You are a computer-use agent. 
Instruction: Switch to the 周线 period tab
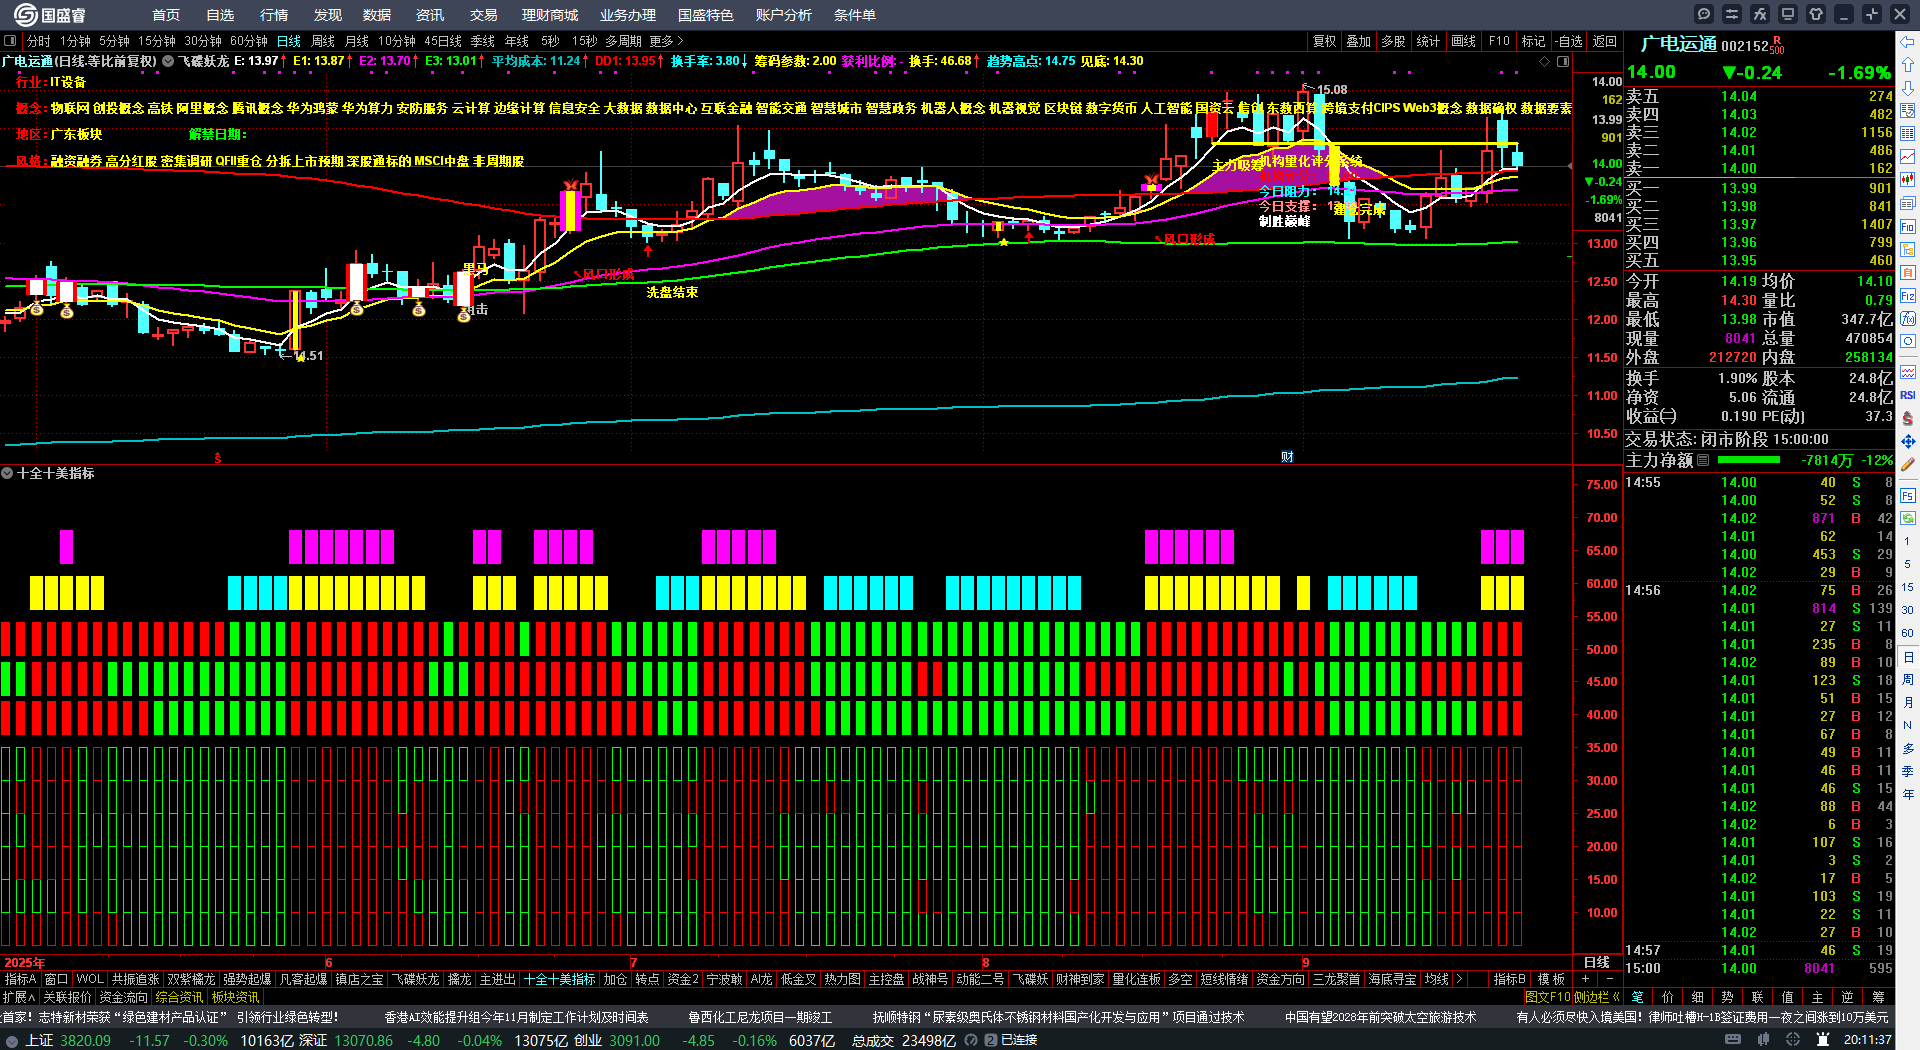(x=323, y=41)
